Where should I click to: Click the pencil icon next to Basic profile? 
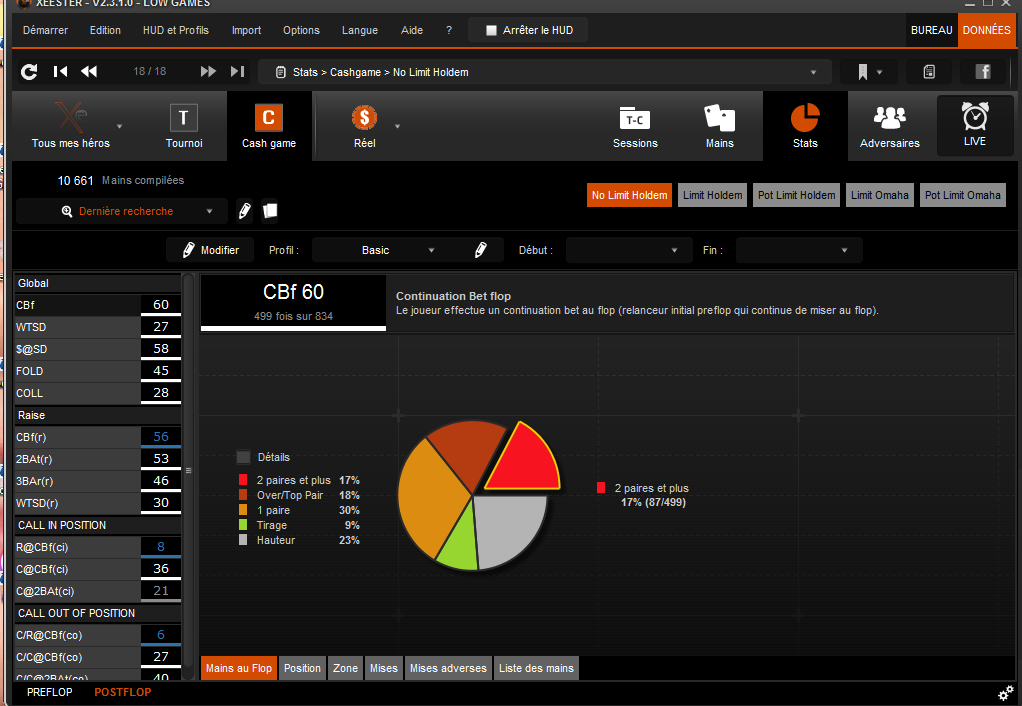(480, 250)
